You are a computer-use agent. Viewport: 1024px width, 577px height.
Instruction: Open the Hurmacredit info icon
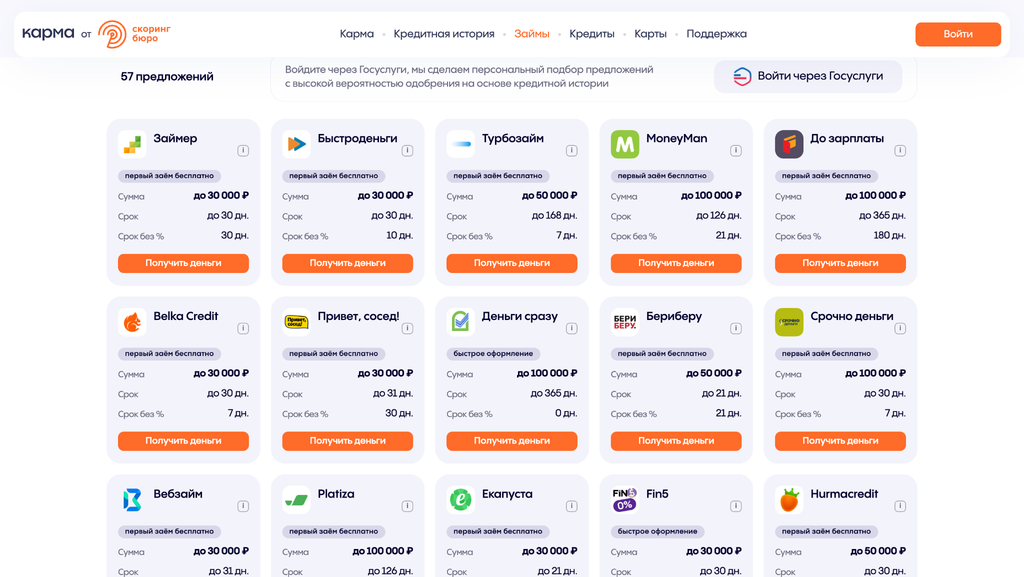[900, 506]
